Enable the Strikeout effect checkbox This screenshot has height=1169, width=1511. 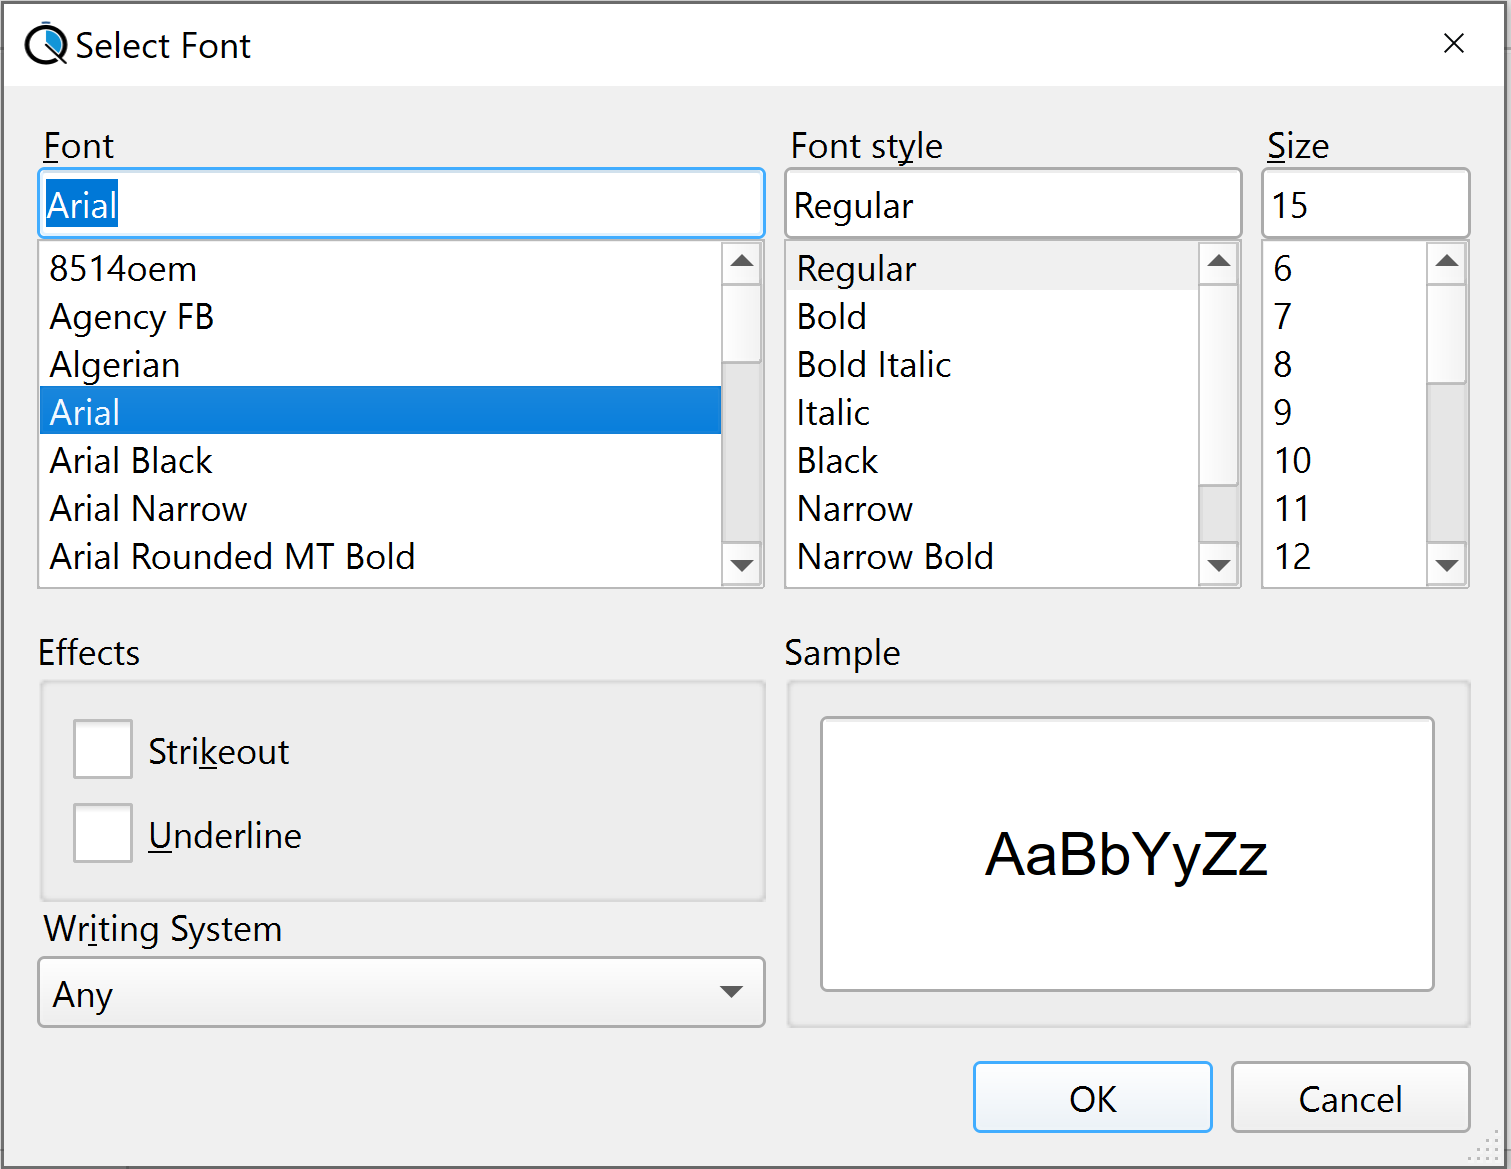103,749
